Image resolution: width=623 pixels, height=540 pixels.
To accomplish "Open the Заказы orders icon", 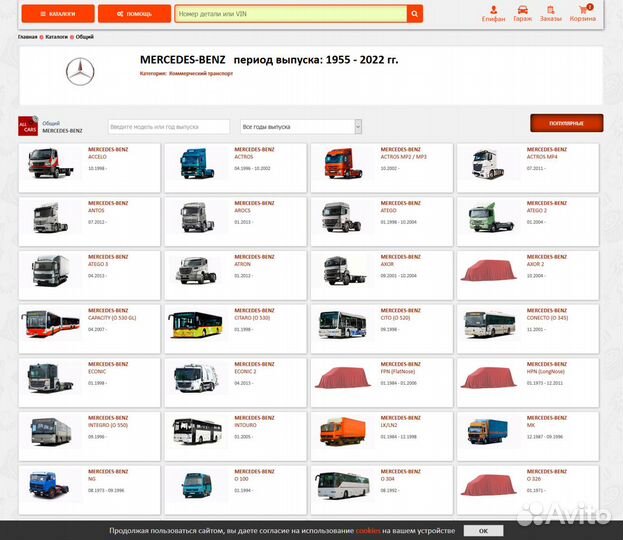I will tap(550, 14).
